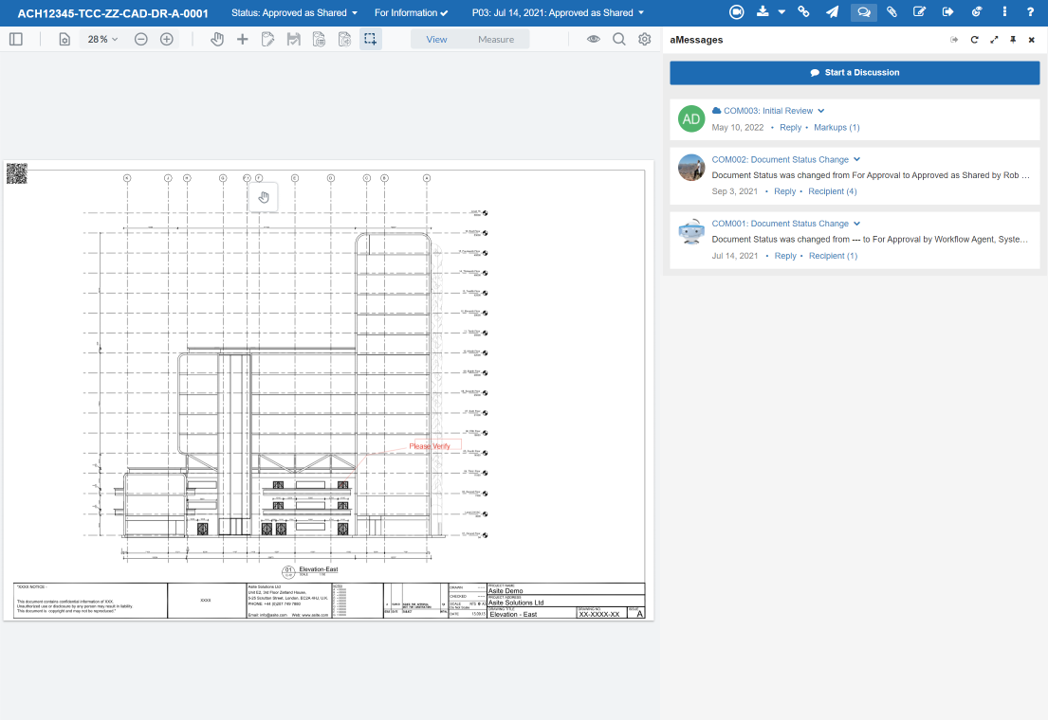Toggle the markup visibility eye icon
This screenshot has height=720, width=1048.
tap(593, 38)
